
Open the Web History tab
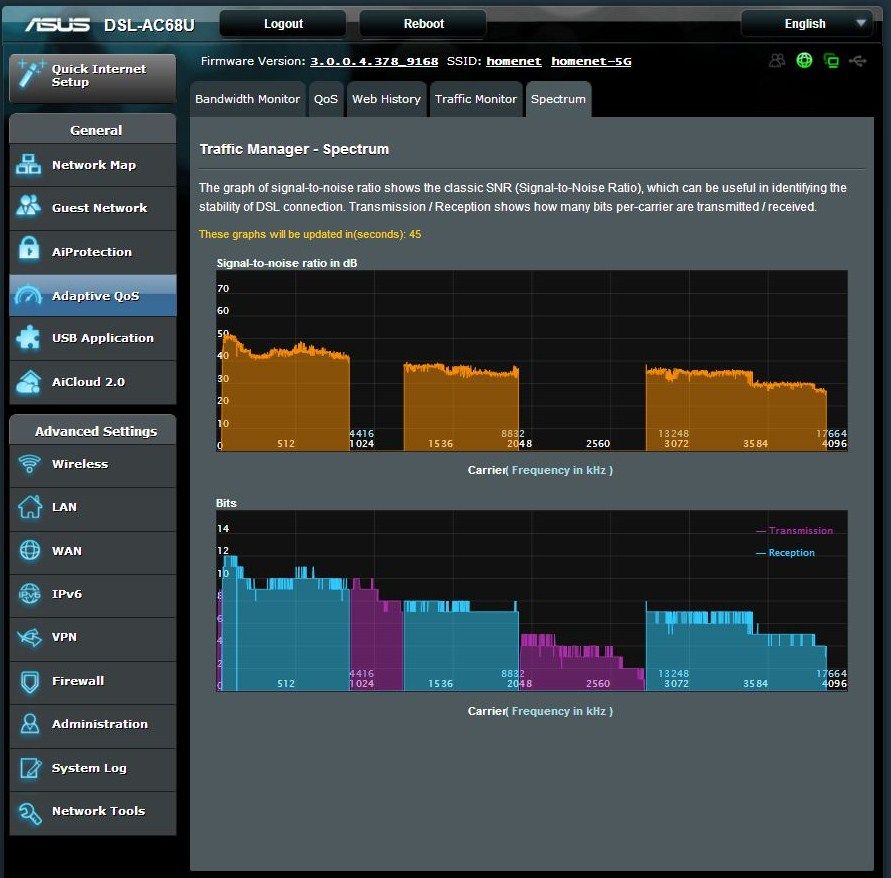click(386, 99)
